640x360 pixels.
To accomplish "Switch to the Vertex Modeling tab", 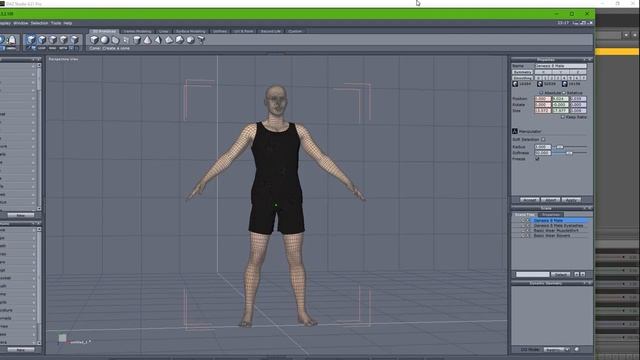I will pos(137,31).
